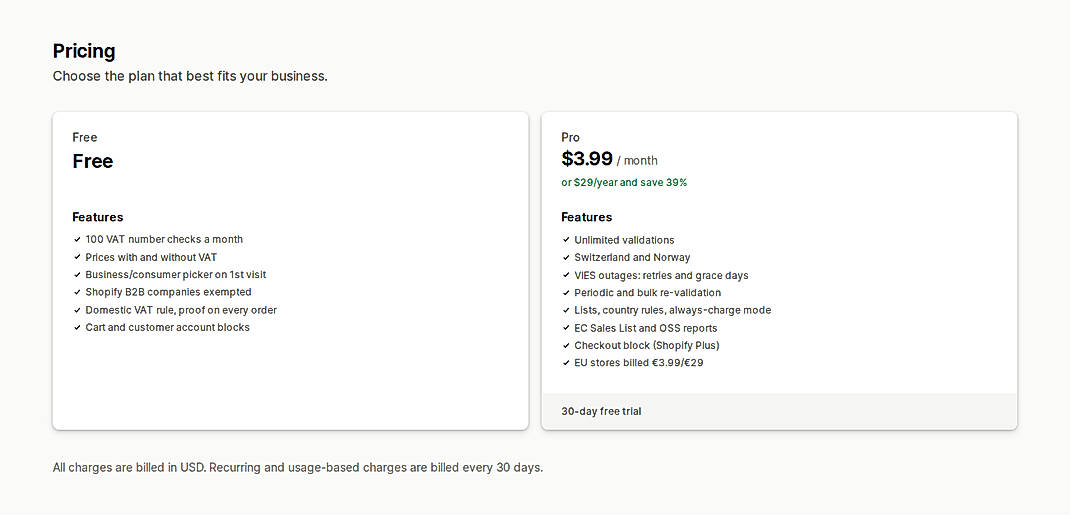Screen dimensions: 1070x516
Task: Click the Pro plan title
Action: tap(570, 137)
